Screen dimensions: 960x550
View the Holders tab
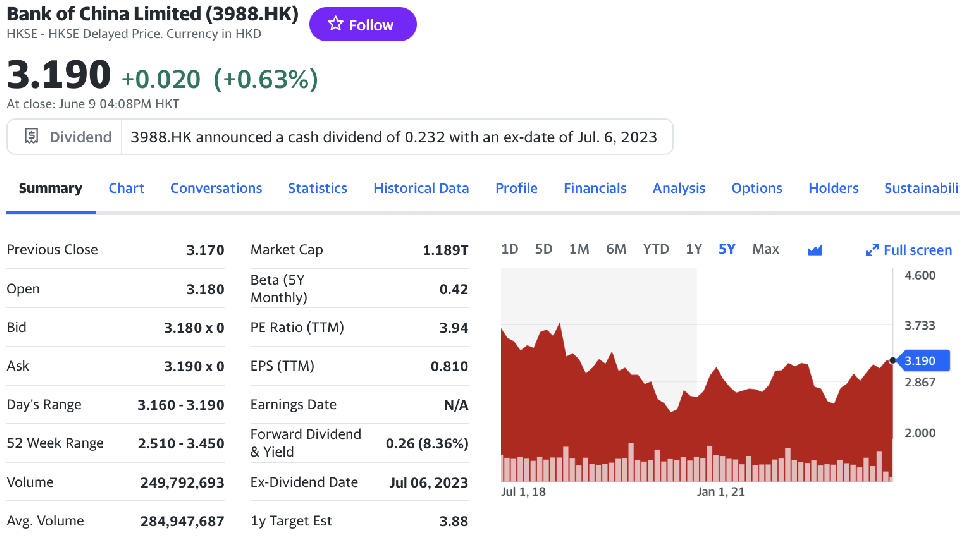pos(833,188)
